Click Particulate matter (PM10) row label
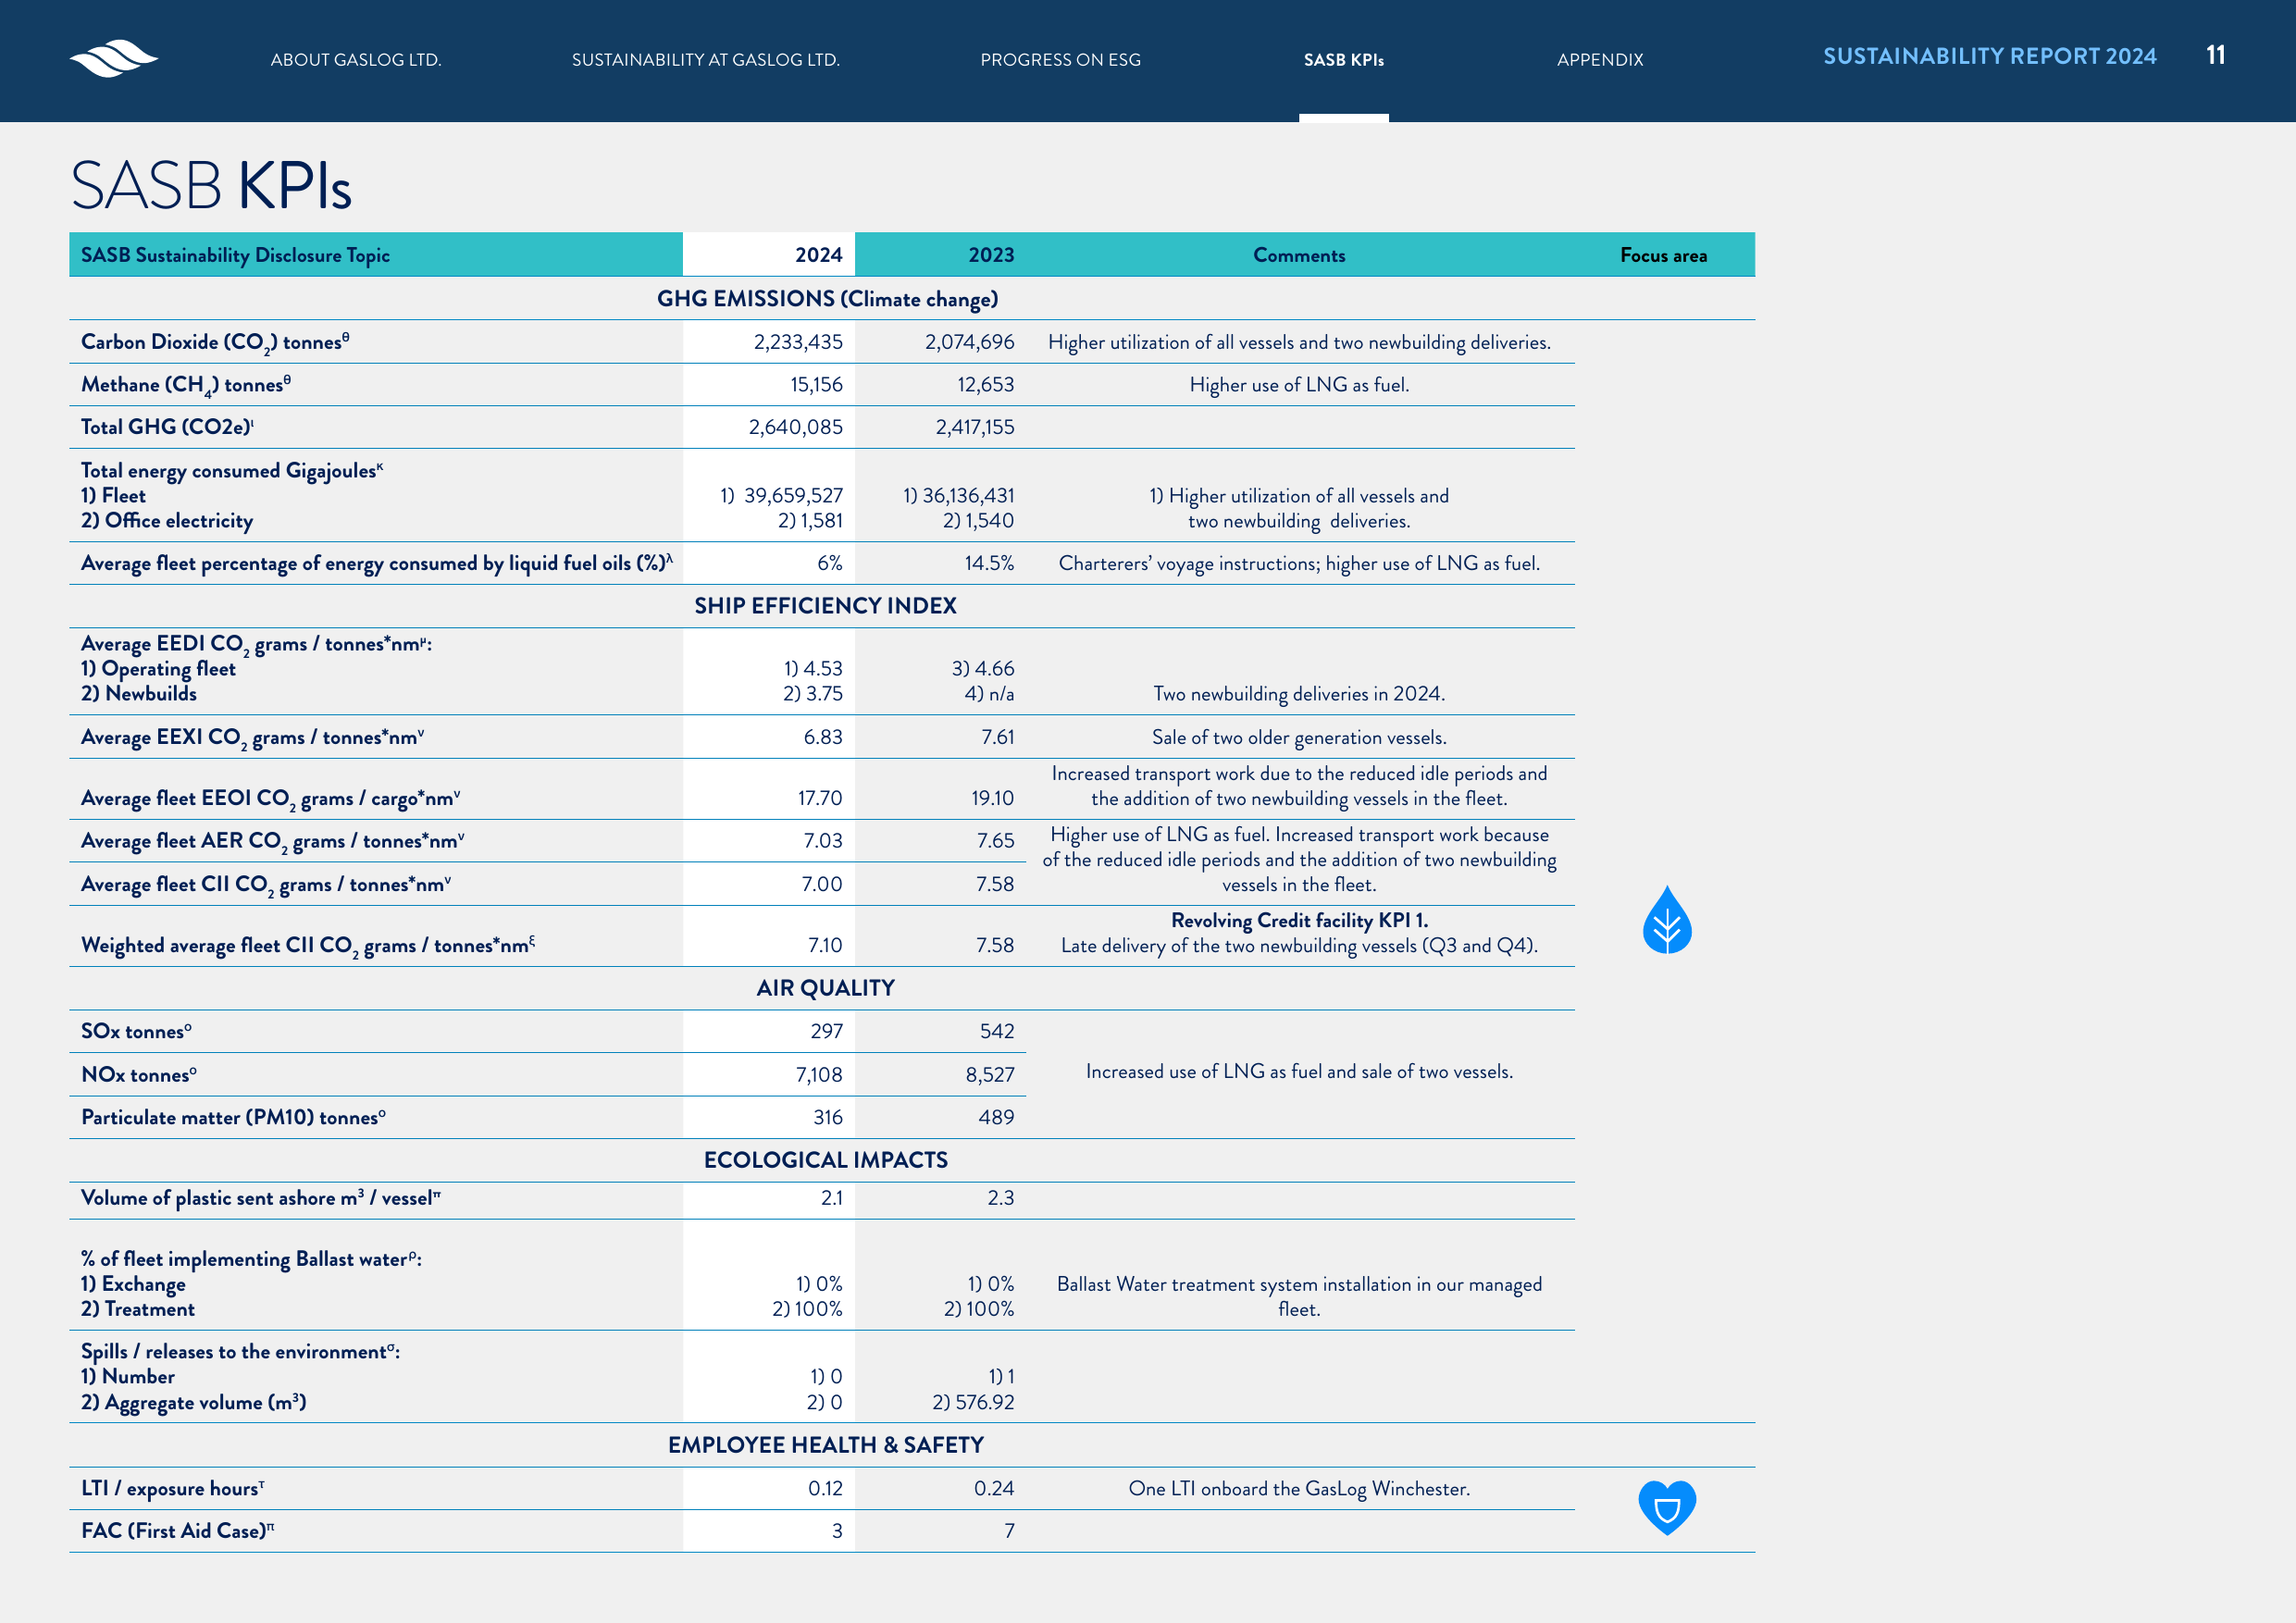Image resolution: width=2296 pixels, height=1623 pixels. [233, 1117]
